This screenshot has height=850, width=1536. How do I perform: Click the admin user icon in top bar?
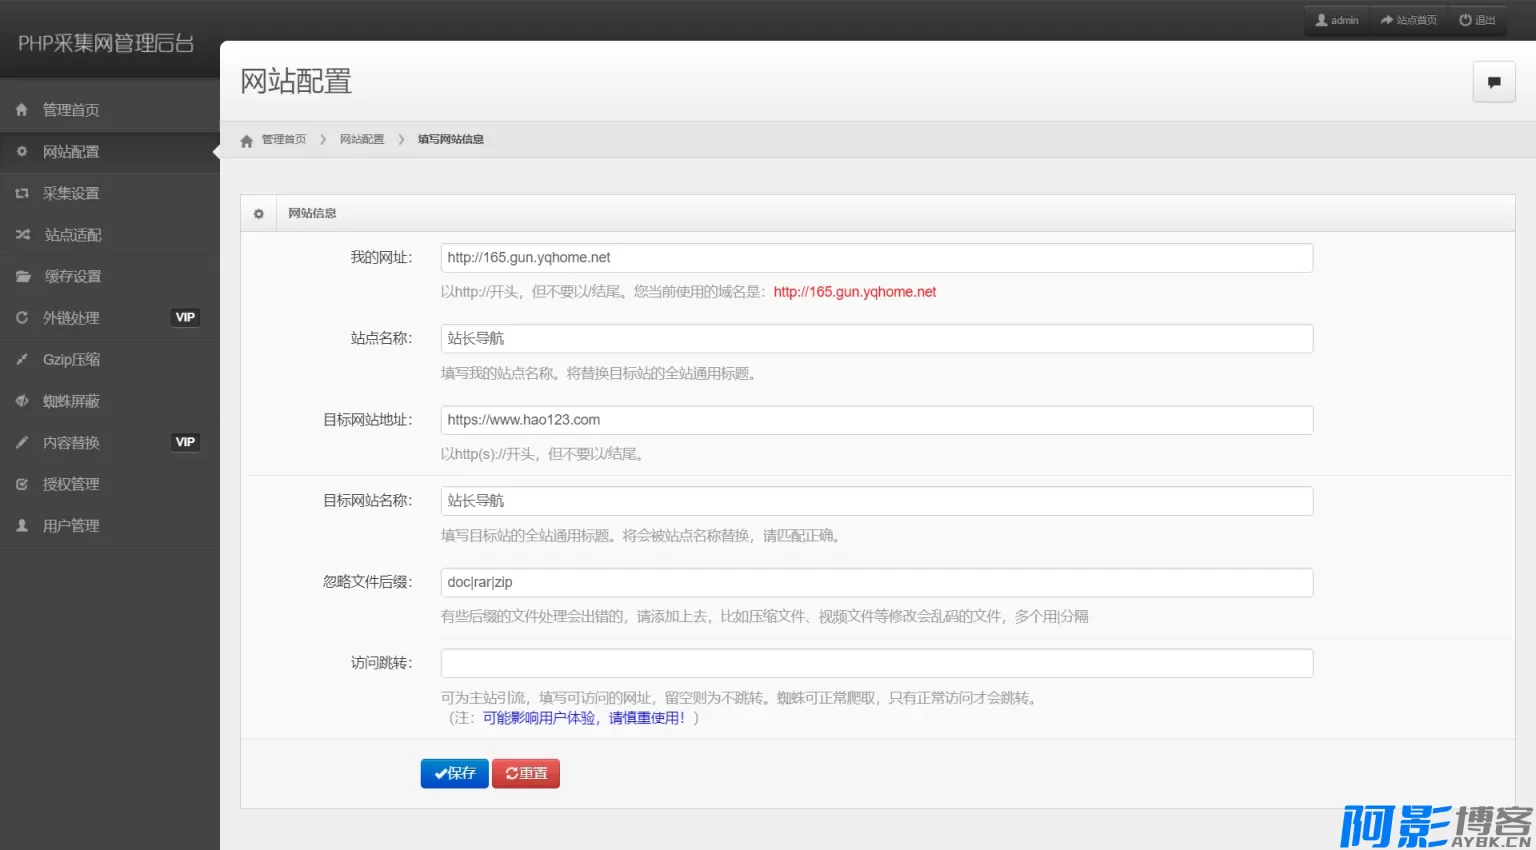[1321, 20]
